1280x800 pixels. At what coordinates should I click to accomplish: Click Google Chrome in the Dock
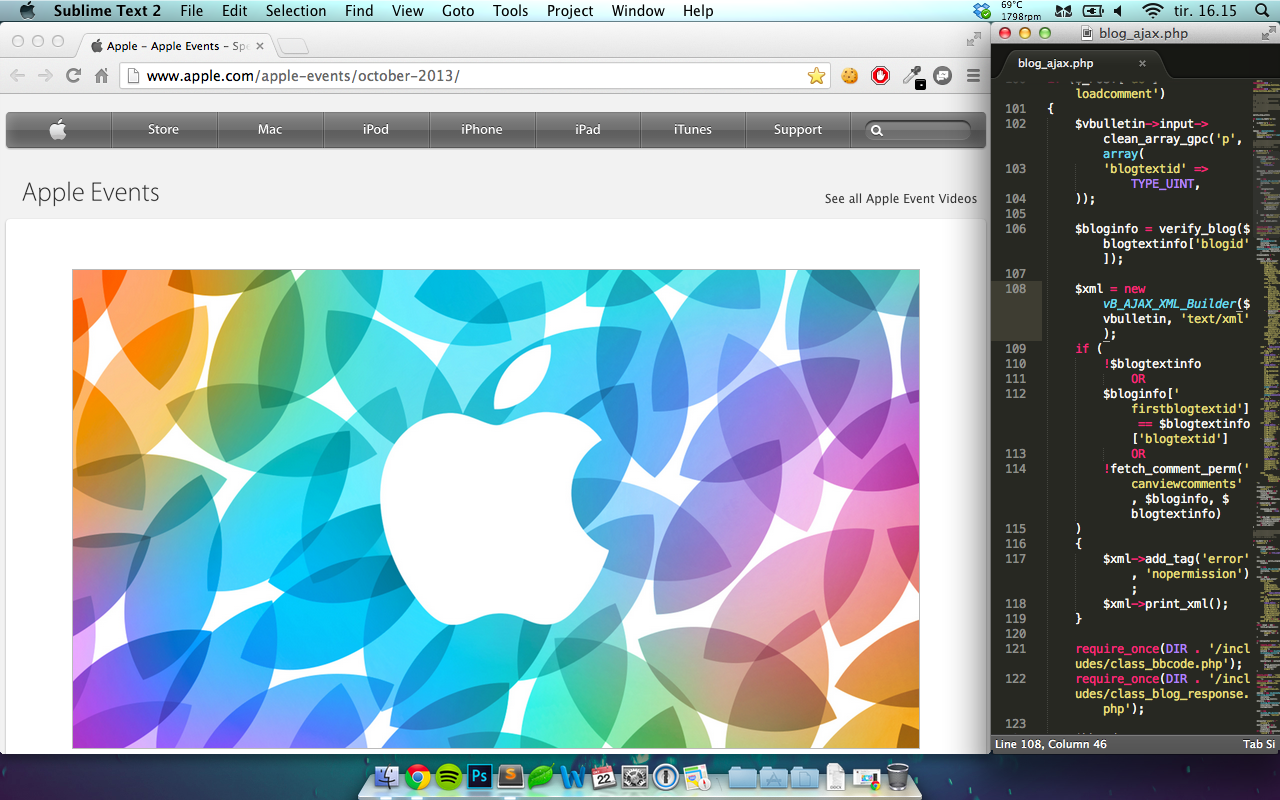coord(418,776)
